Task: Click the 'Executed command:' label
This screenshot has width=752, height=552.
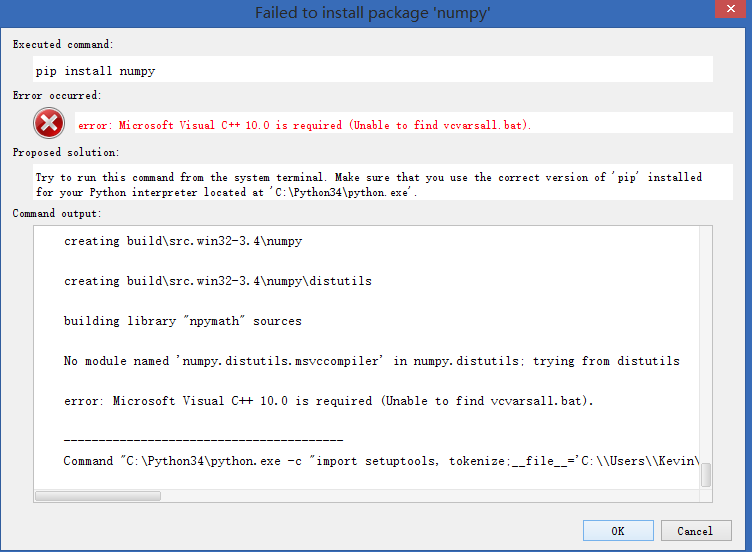Action: (x=63, y=44)
